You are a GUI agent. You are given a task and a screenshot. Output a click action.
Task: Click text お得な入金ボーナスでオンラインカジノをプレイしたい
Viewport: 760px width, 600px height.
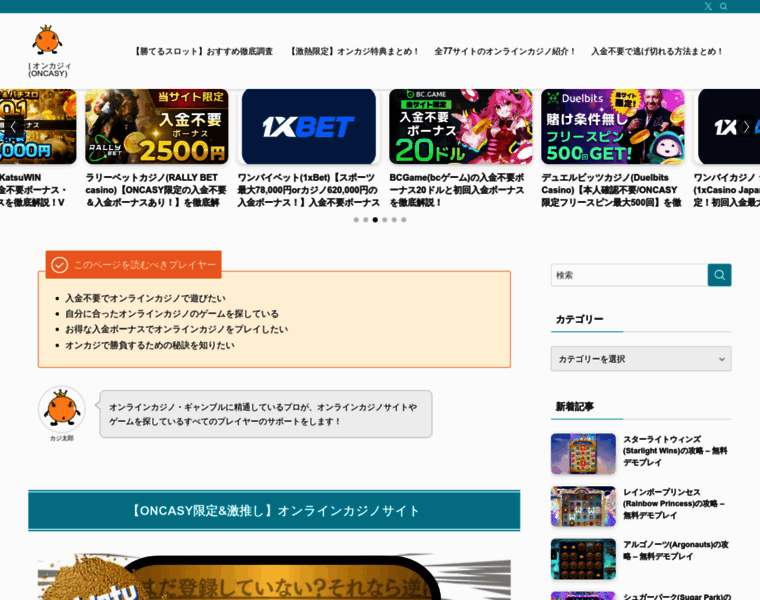176,329
